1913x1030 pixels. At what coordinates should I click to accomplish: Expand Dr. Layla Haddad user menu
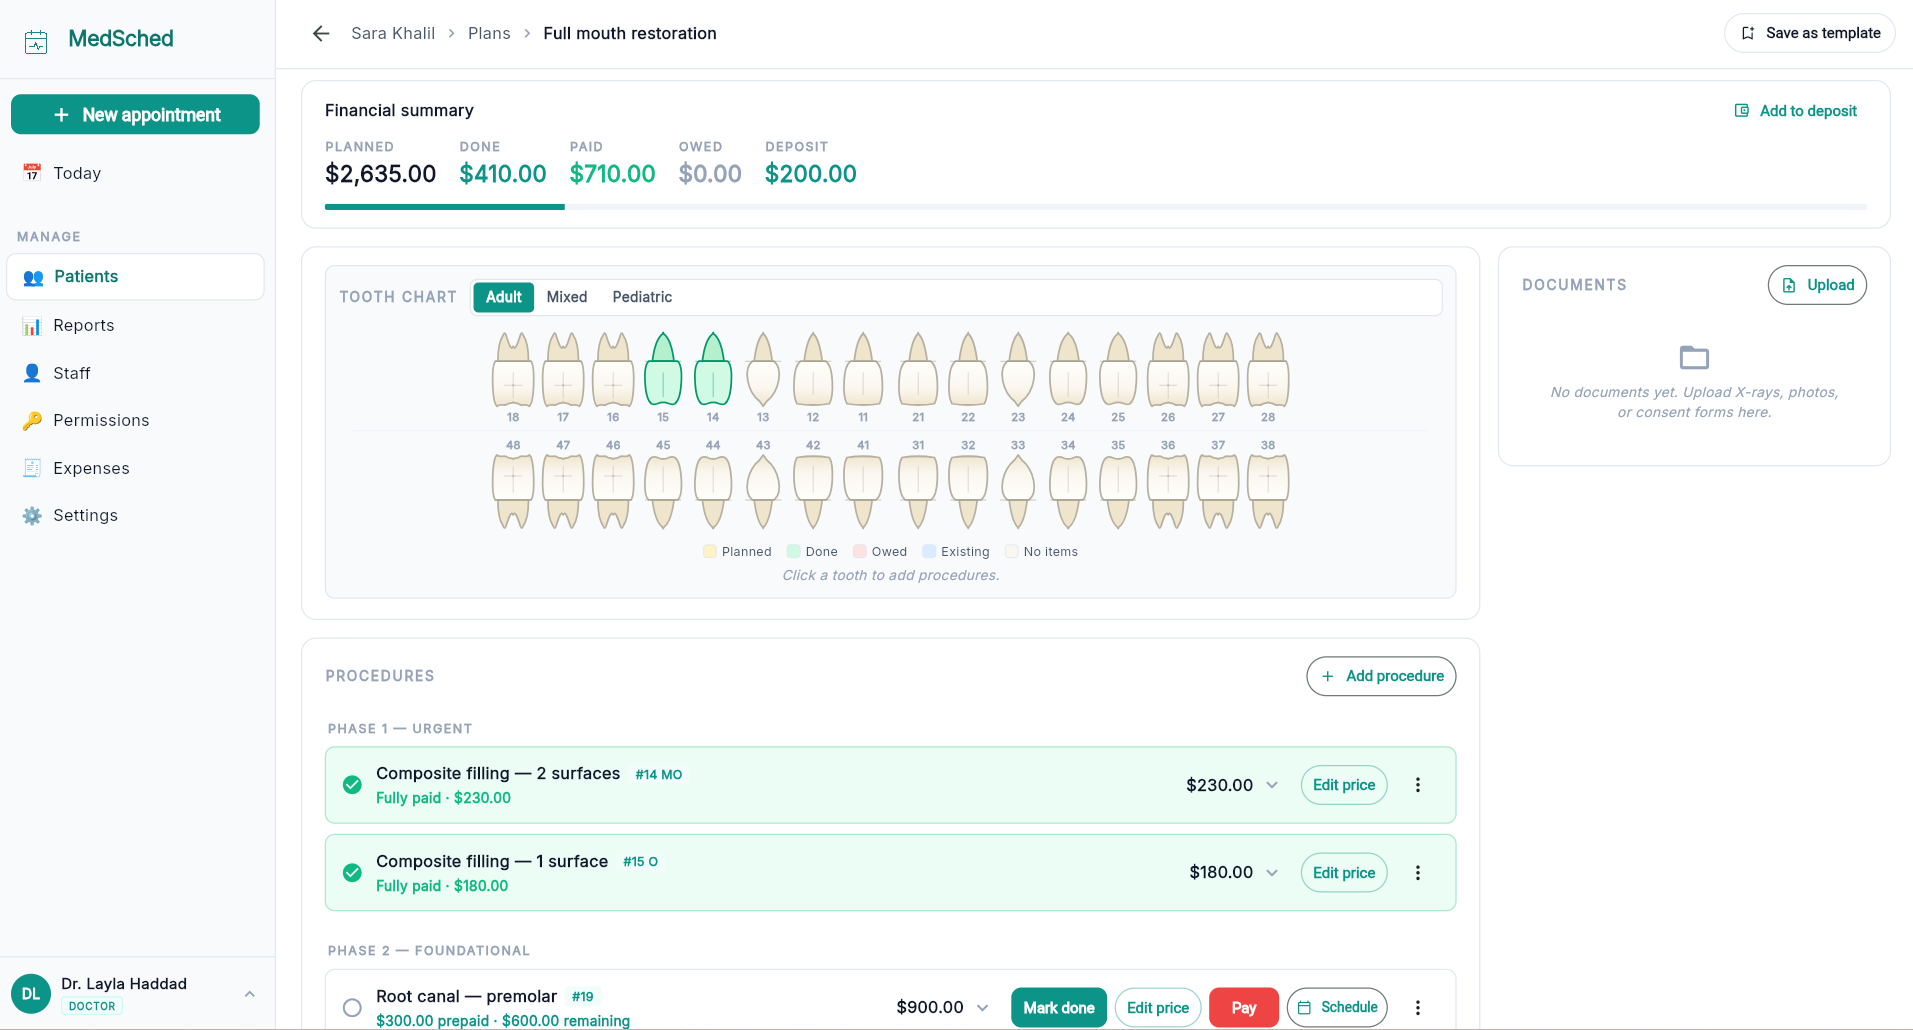[x=250, y=994]
